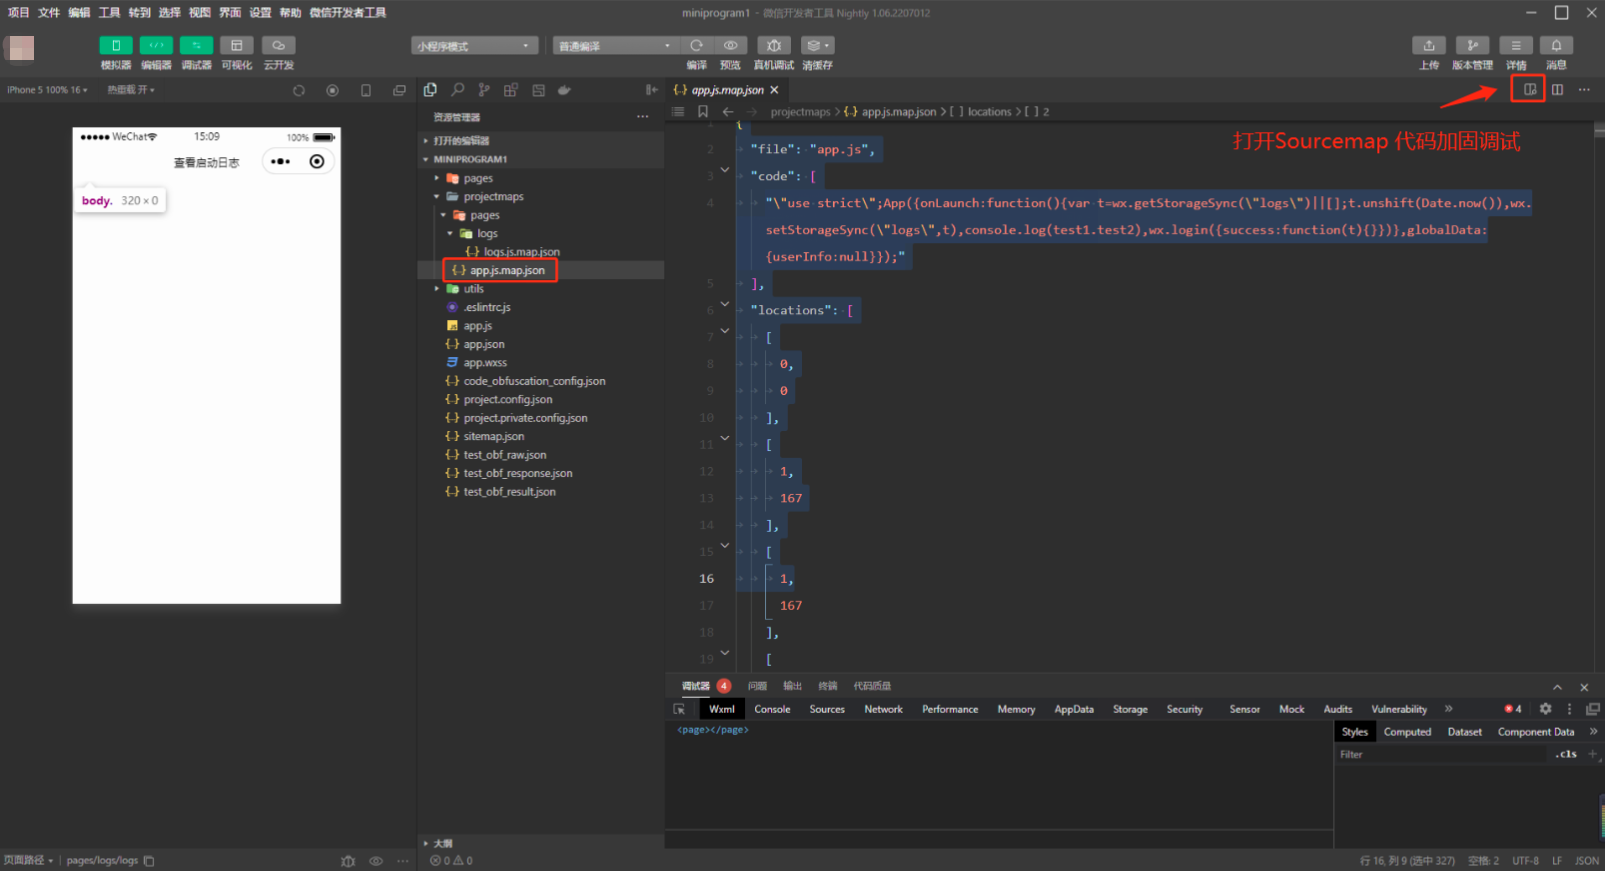1605x871 pixels.
Task: Open editor more actions menu
Action: (1584, 90)
